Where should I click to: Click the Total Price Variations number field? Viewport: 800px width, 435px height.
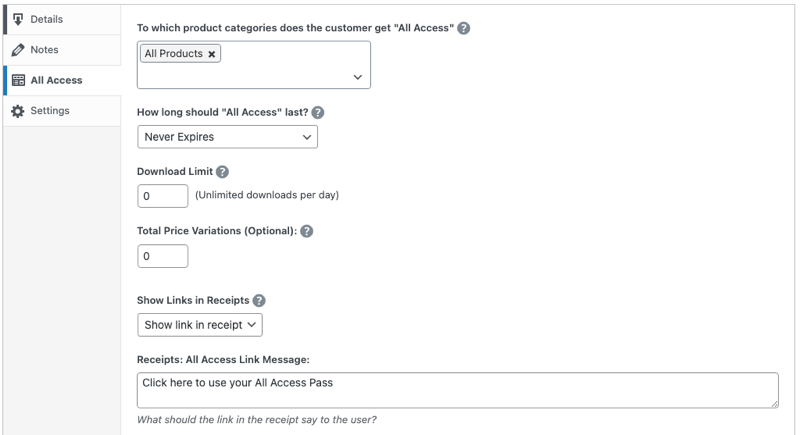point(162,256)
